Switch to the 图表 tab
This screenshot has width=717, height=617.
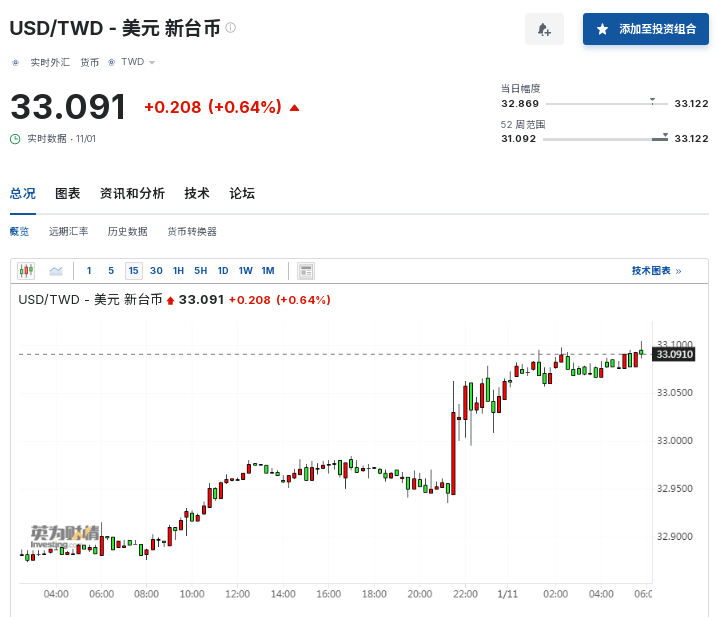(68, 193)
